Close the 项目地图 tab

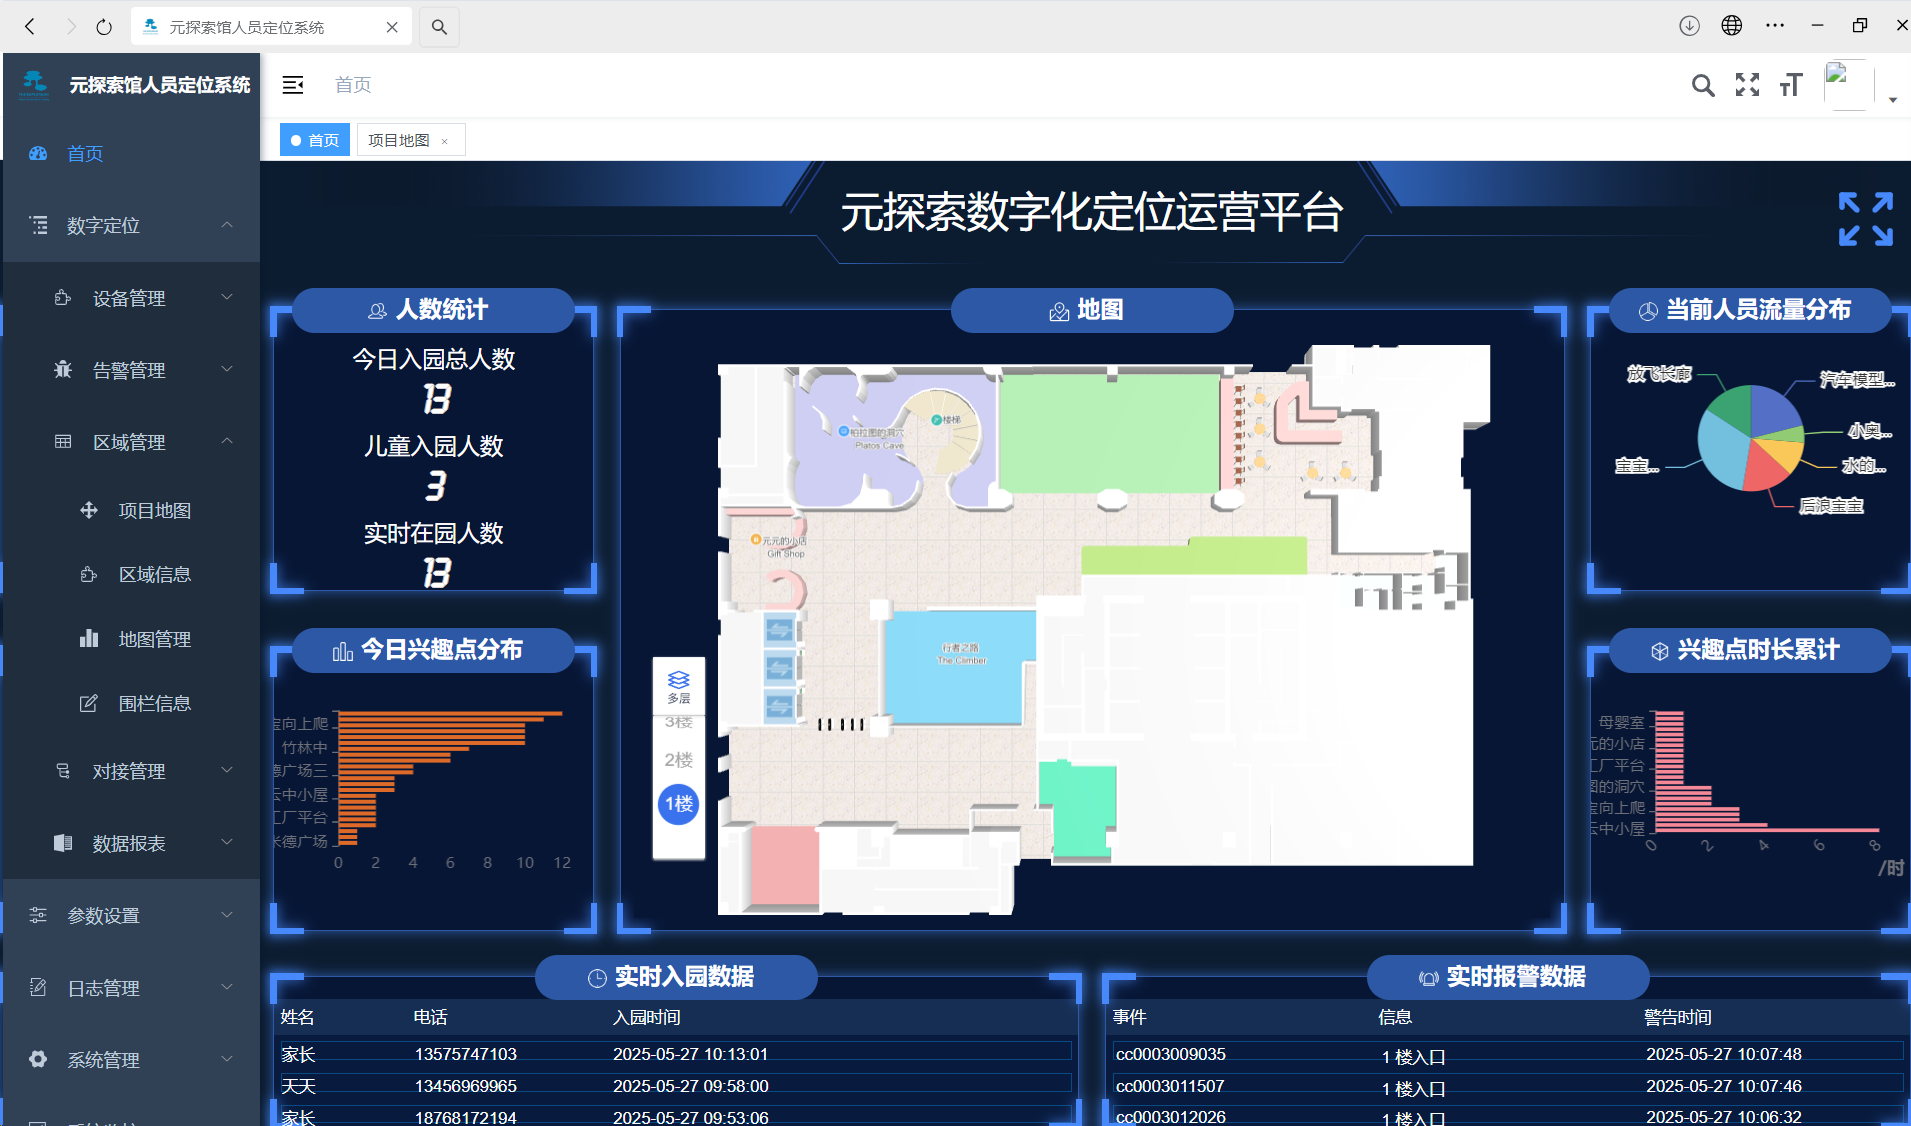pos(444,141)
